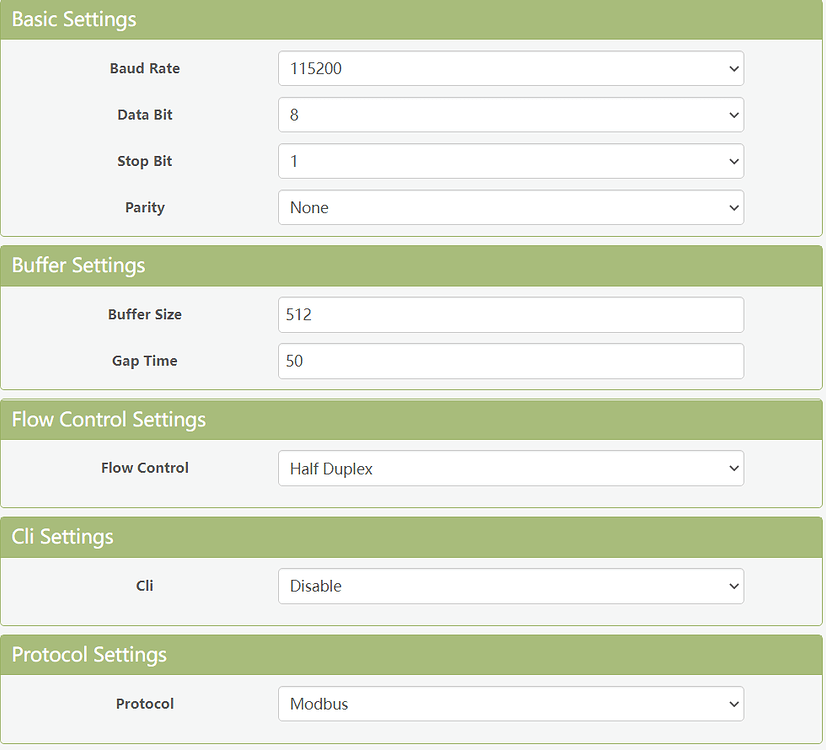Click the chevron on the Parity selector
The image size is (826, 750).
pos(734,207)
